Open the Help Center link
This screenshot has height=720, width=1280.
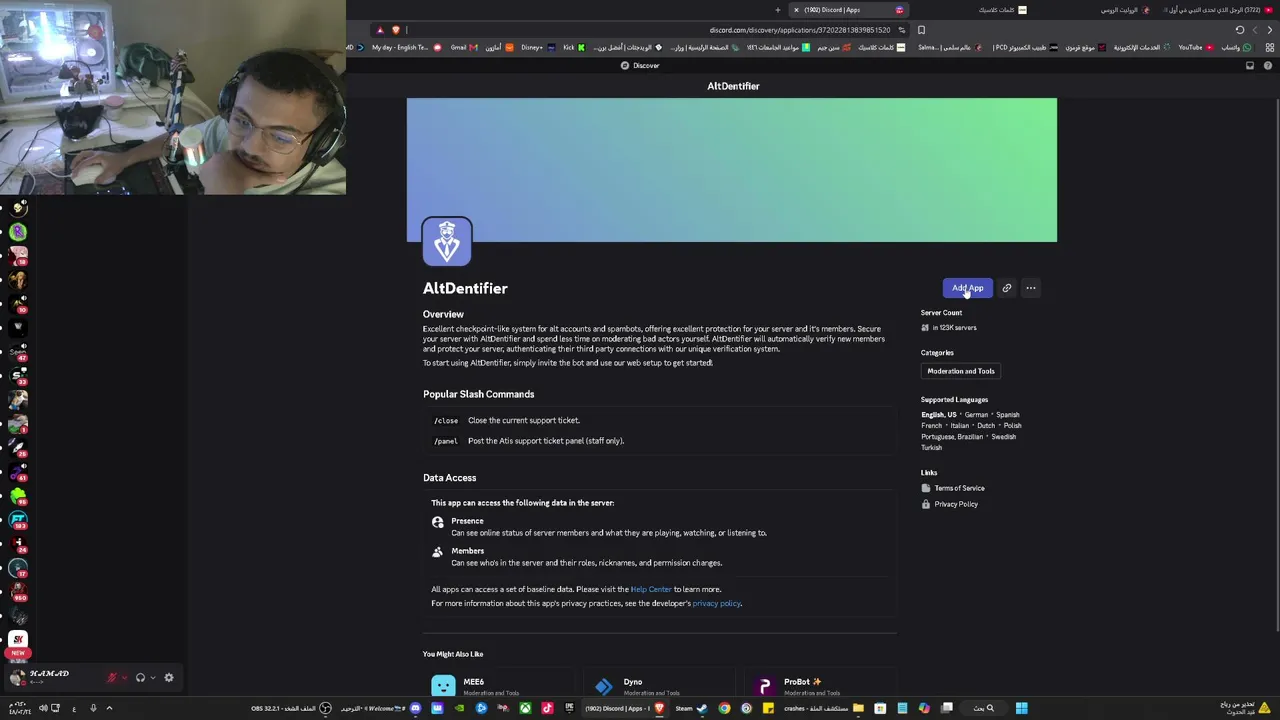click(651, 589)
